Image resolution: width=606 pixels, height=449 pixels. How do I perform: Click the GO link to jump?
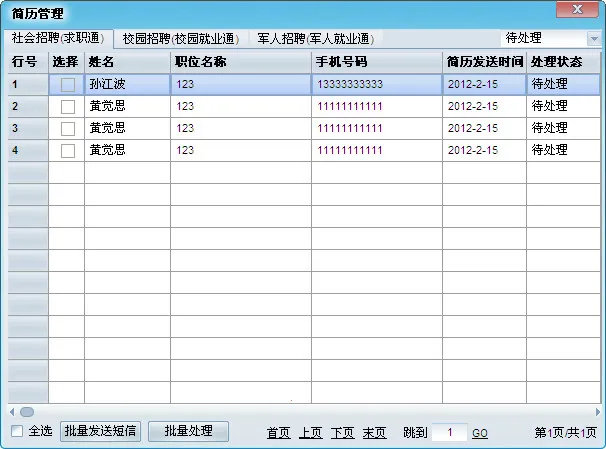480,433
